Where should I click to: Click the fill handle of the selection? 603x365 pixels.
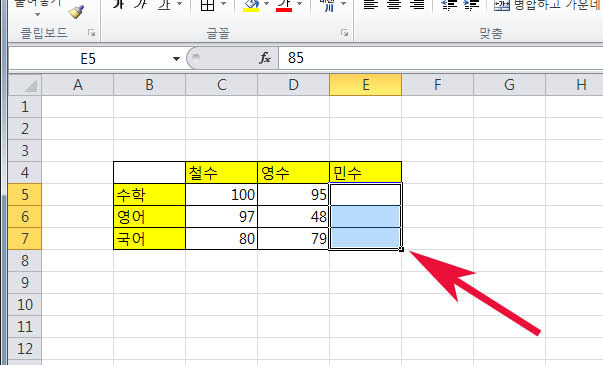pos(401,250)
